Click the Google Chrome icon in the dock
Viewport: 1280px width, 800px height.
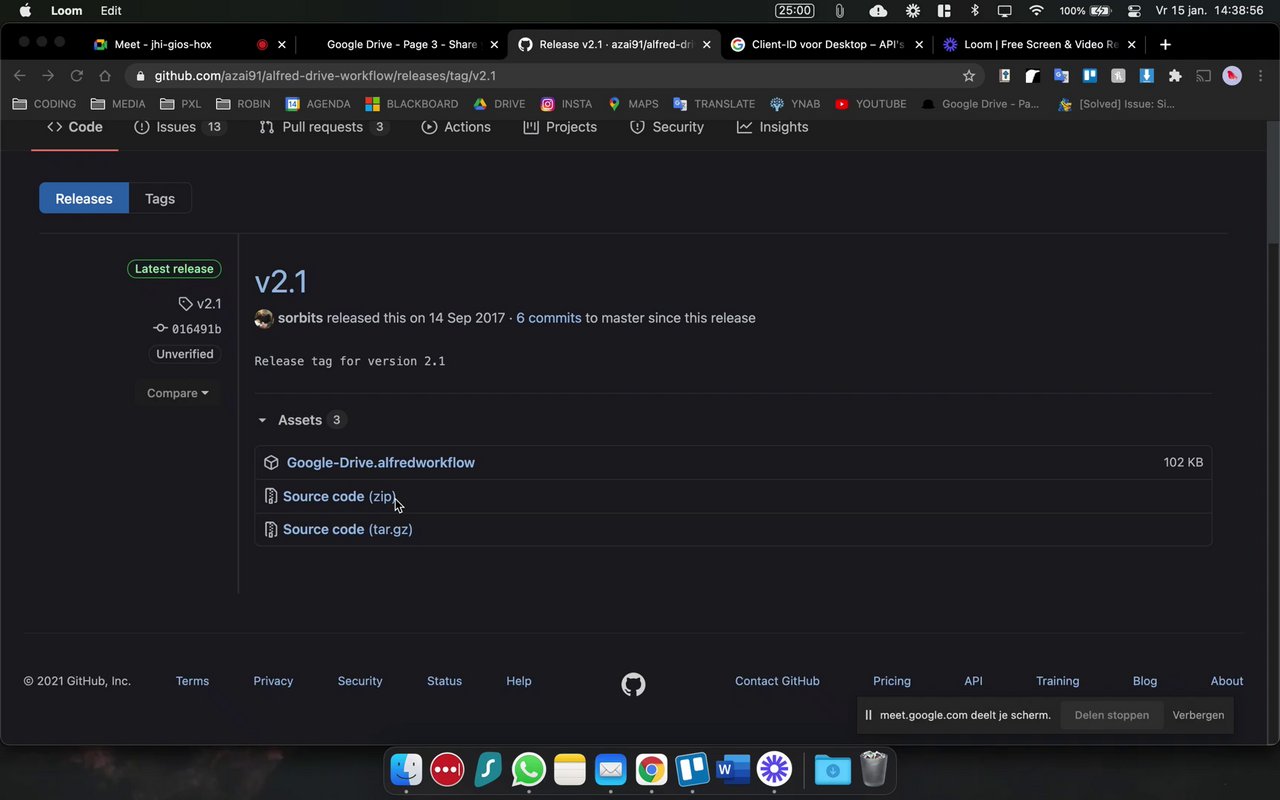[x=651, y=769]
